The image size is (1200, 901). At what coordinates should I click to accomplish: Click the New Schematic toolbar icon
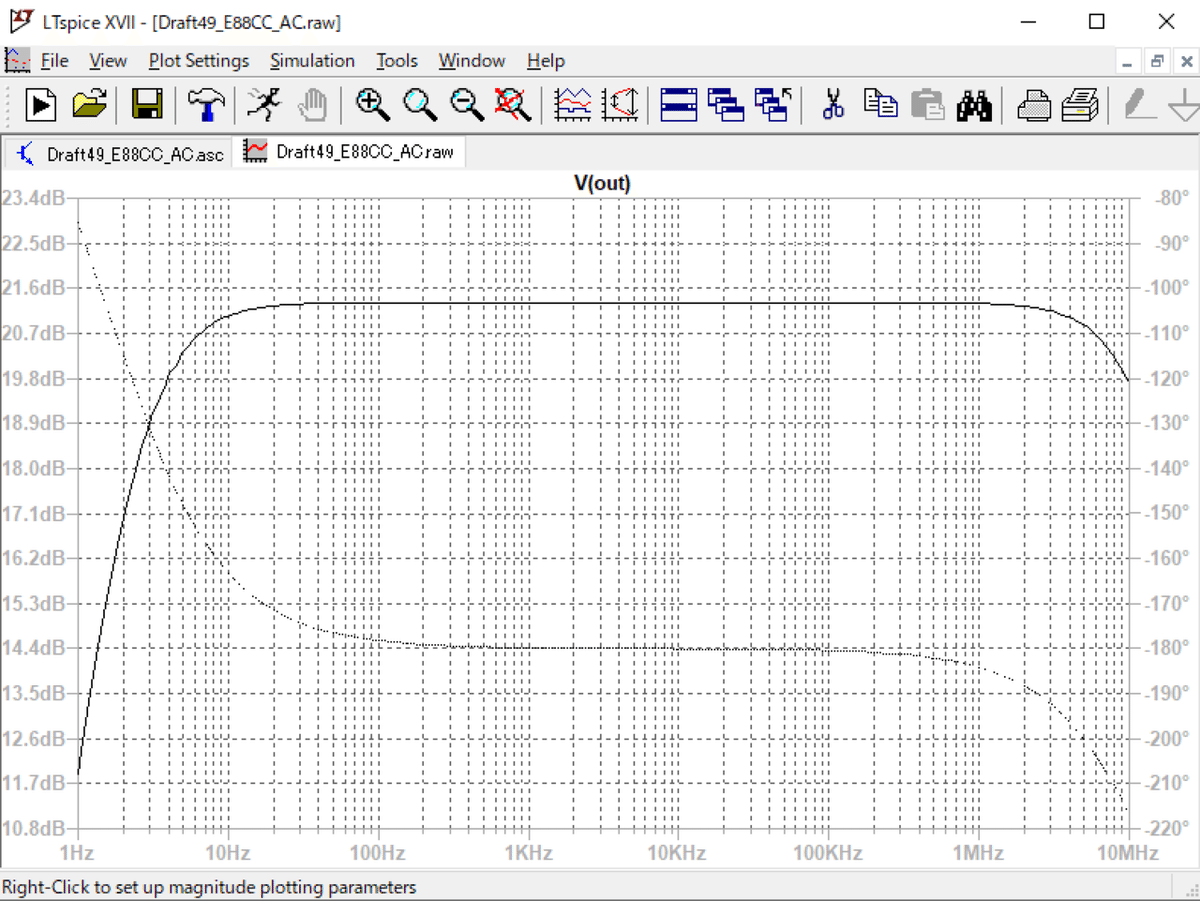[x=41, y=104]
